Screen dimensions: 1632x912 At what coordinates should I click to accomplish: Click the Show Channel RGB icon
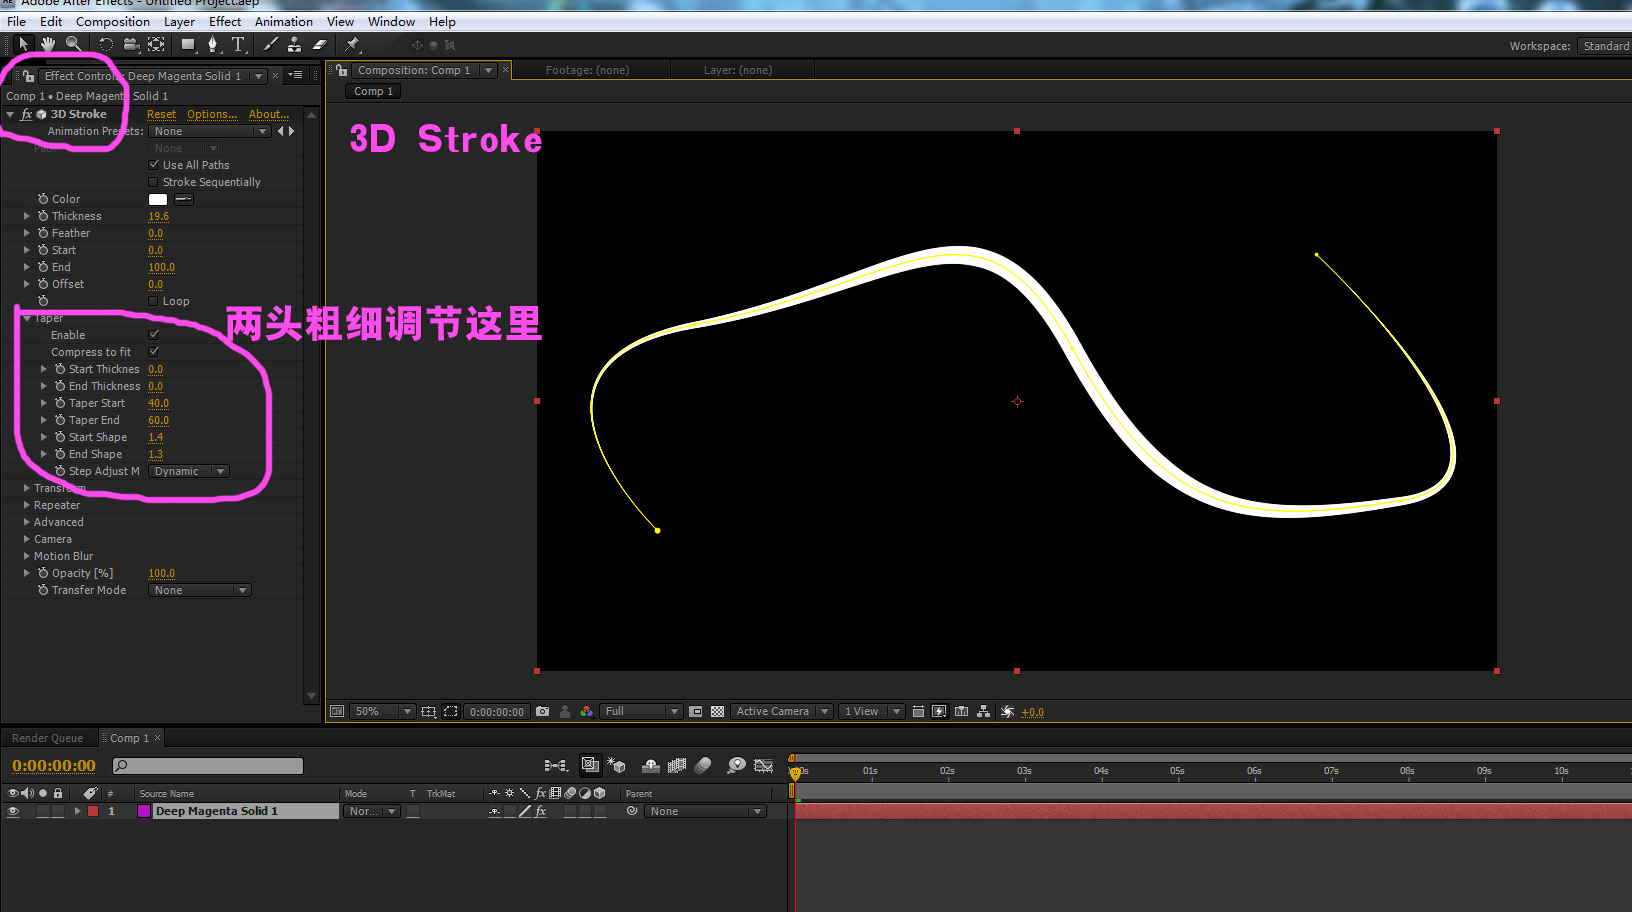[x=586, y=712]
